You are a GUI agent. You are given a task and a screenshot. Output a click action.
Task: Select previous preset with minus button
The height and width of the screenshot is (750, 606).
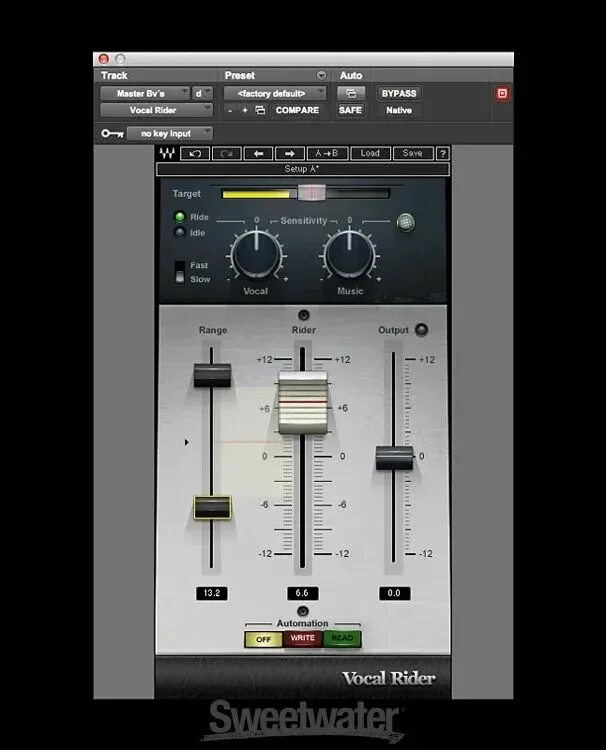[230, 110]
